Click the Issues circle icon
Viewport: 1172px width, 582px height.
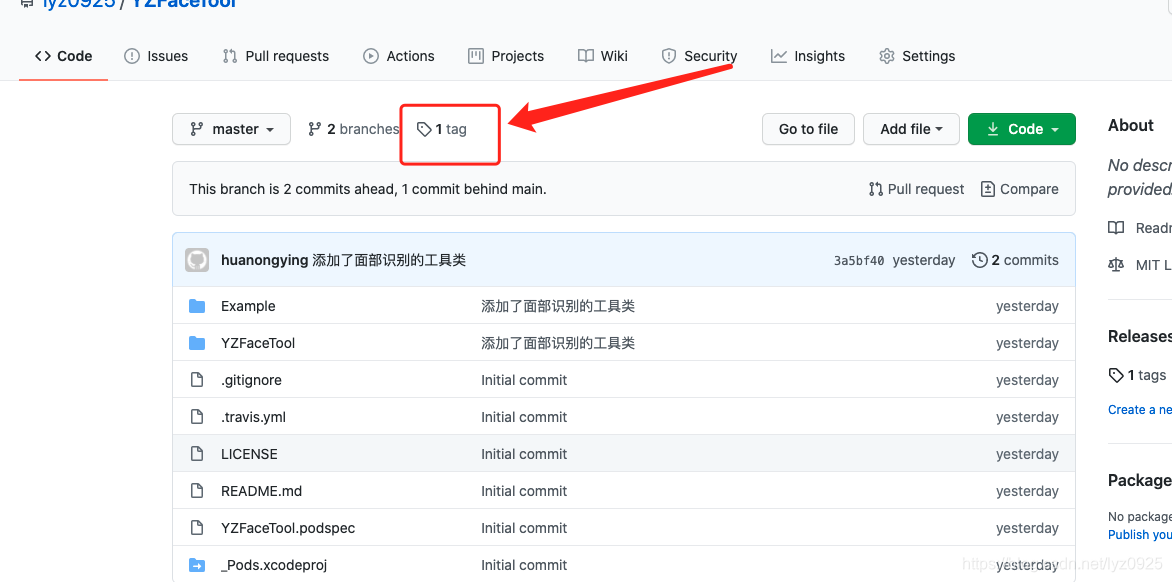132,56
